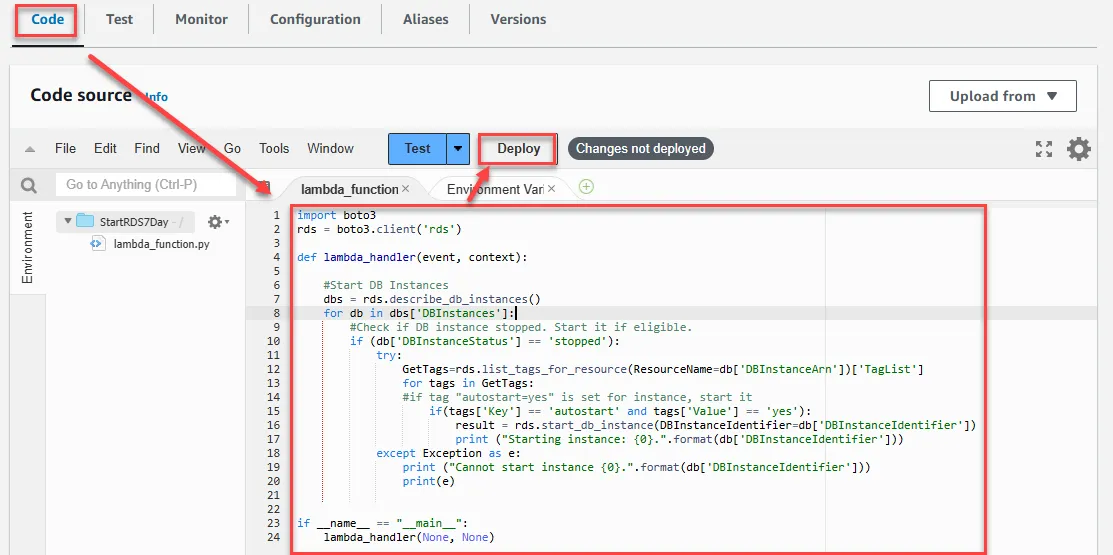Viewport: 1113px width, 555px height.
Task: Open the Go menu
Action: [x=233, y=148]
